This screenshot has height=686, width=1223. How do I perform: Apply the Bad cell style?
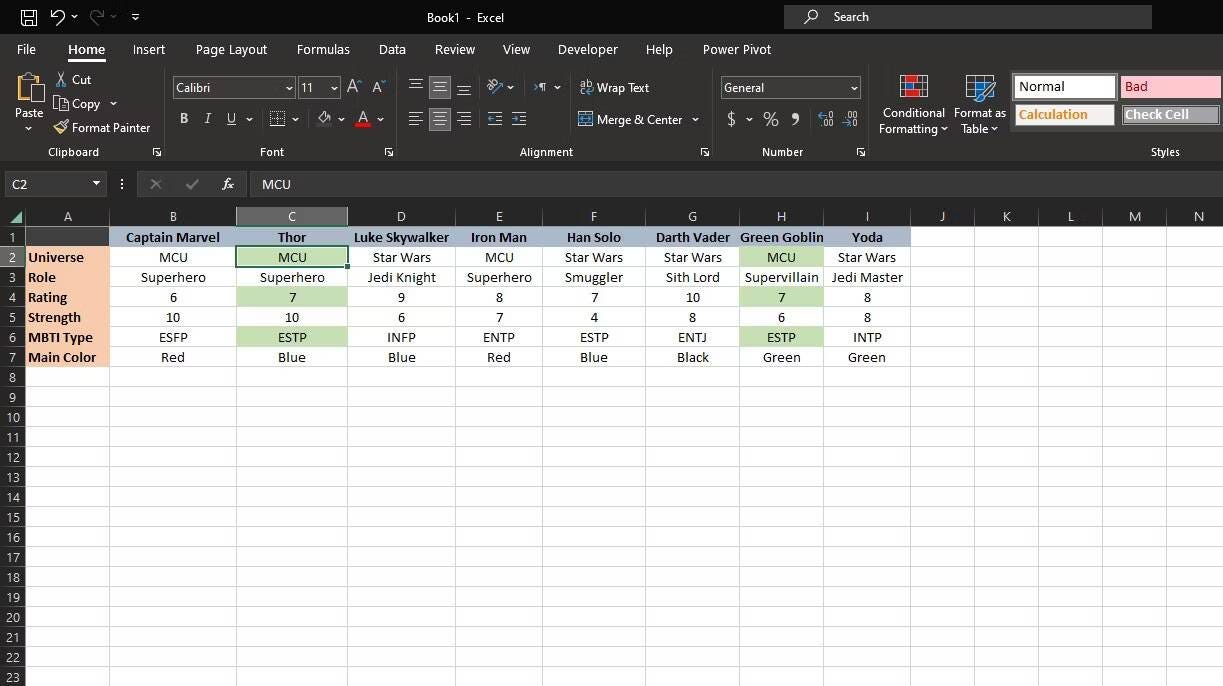click(1168, 86)
